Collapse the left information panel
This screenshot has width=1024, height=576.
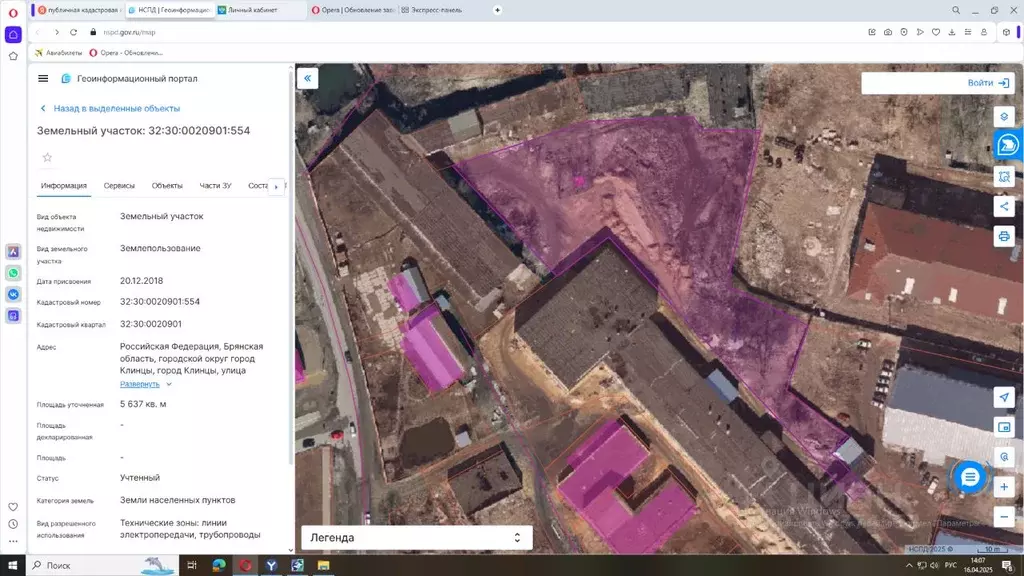(x=308, y=78)
